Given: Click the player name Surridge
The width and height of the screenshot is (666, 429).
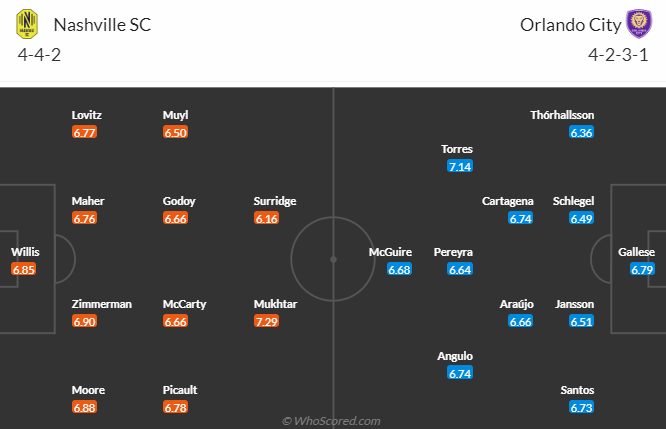Looking at the screenshot, I should click(275, 201).
